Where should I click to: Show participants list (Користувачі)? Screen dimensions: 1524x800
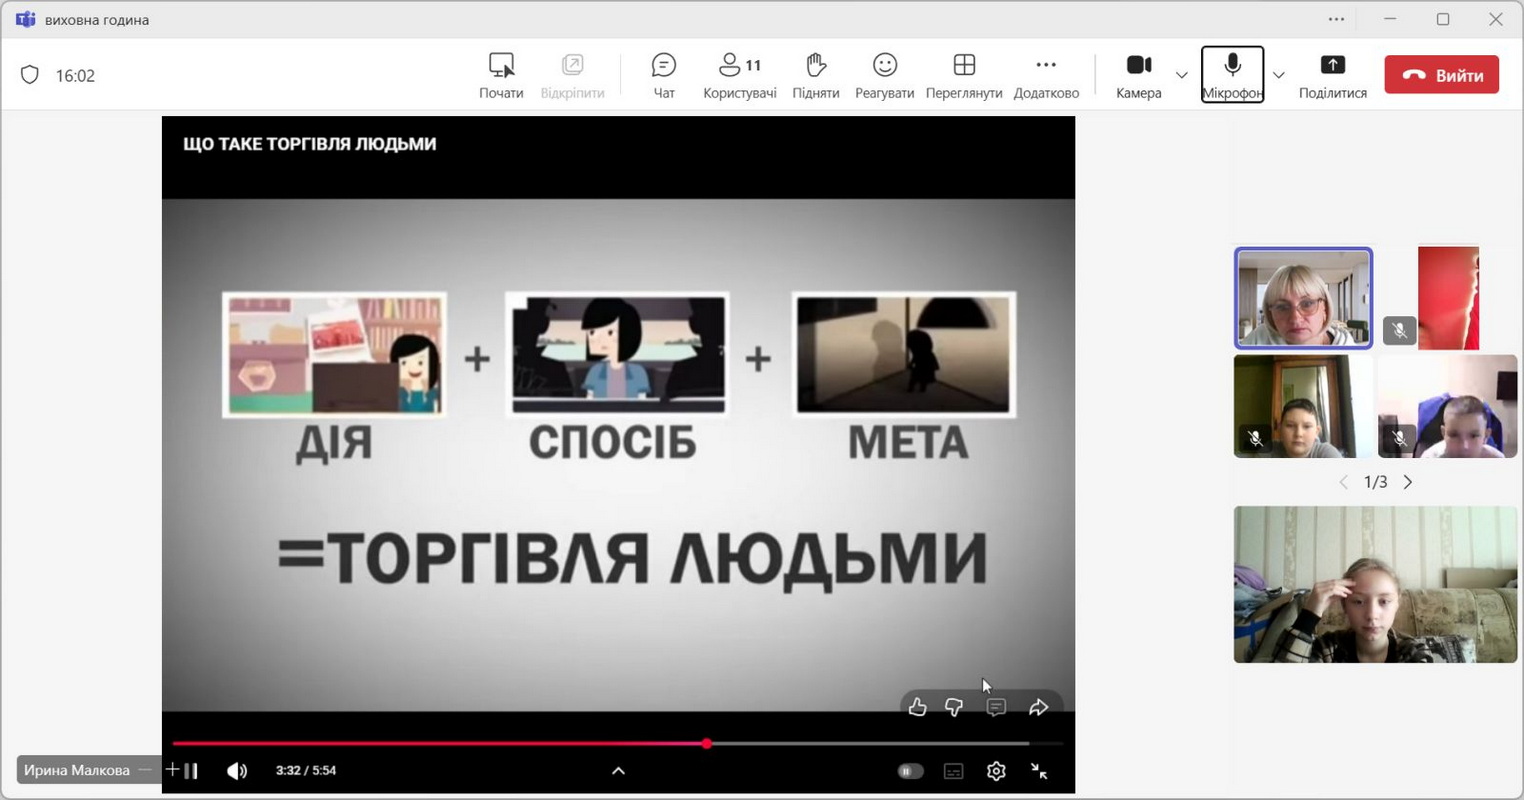click(x=739, y=76)
